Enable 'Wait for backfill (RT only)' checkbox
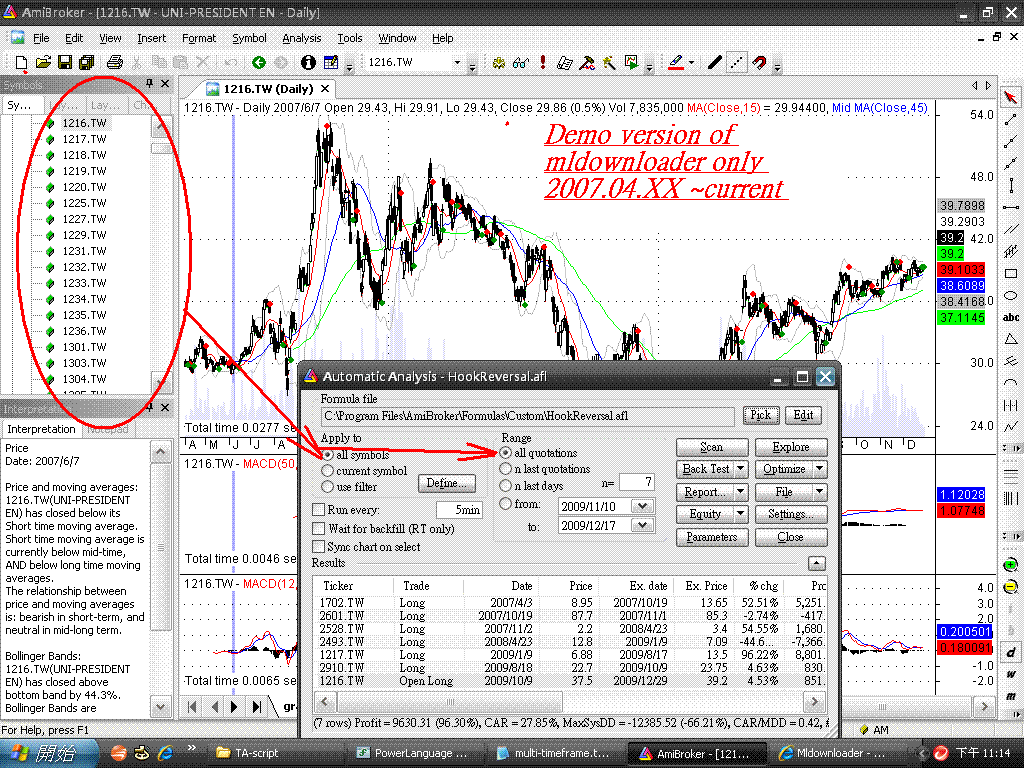The height and width of the screenshot is (768, 1024). click(x=319, y=528)
